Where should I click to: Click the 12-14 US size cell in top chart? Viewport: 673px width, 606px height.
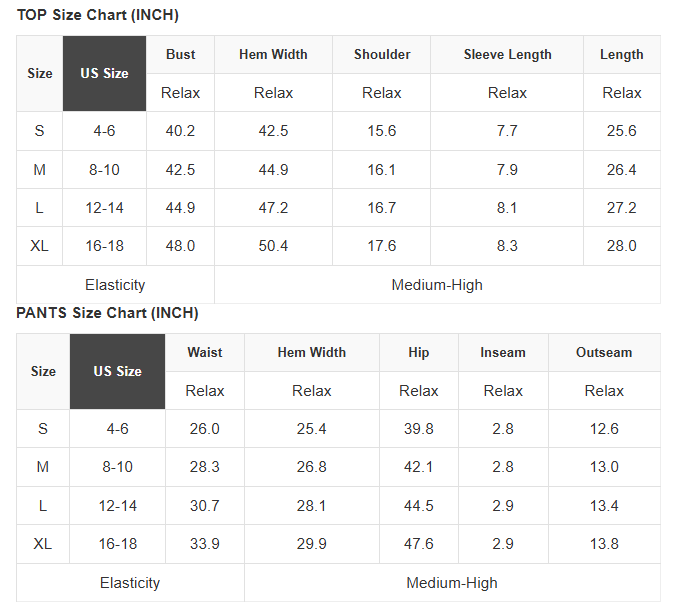point(104,208)
